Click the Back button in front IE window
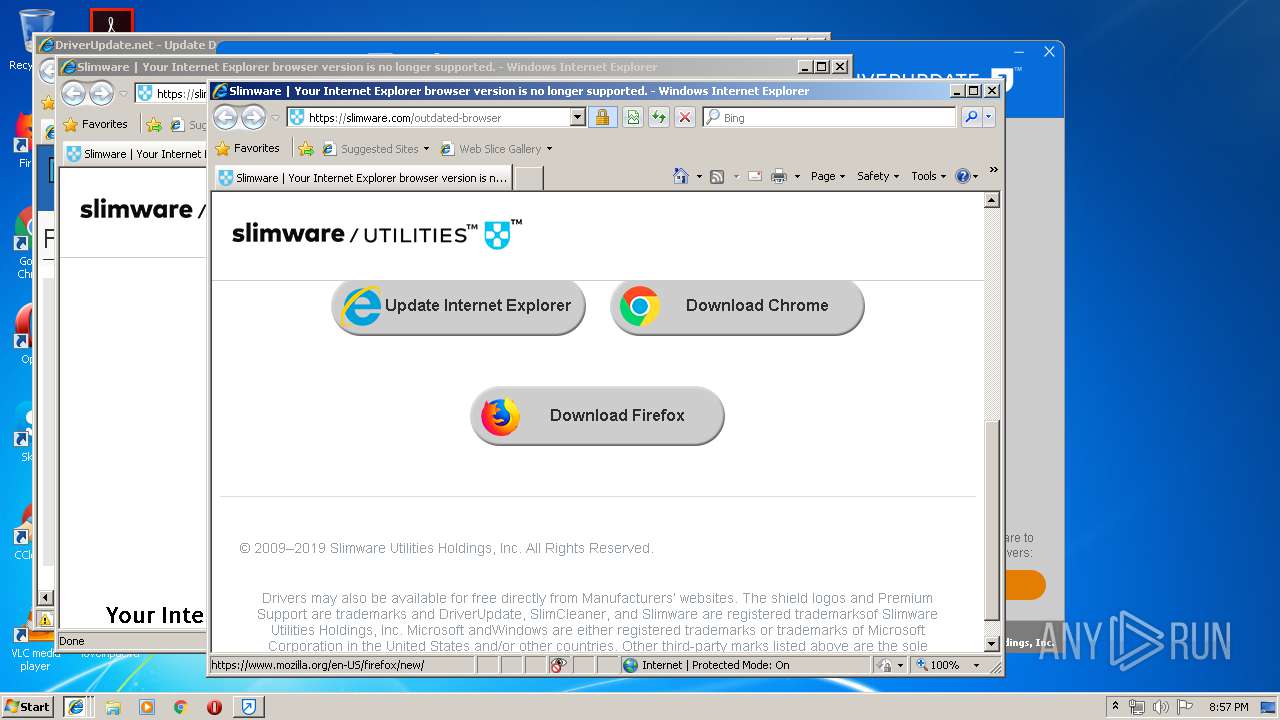Image resolution: width=1280 pixels, height=720 pixels. 225,117
